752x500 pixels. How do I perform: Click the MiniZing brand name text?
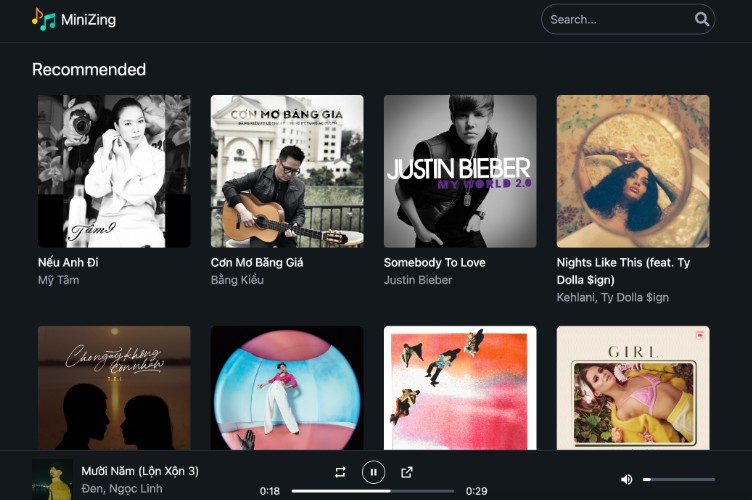point(88,19)
